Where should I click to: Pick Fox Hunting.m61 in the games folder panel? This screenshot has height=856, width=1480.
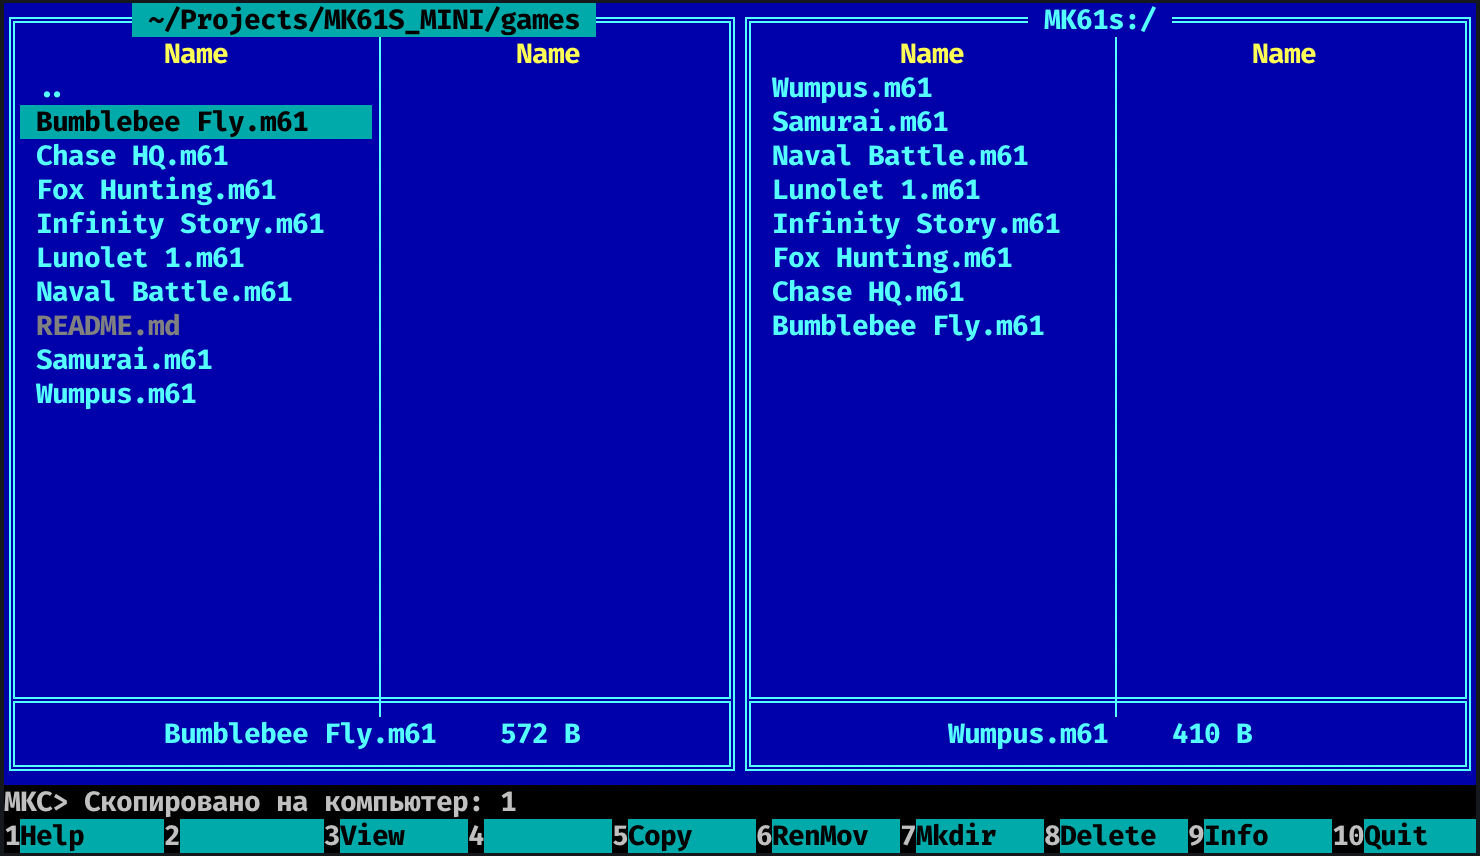coord(196,190)
